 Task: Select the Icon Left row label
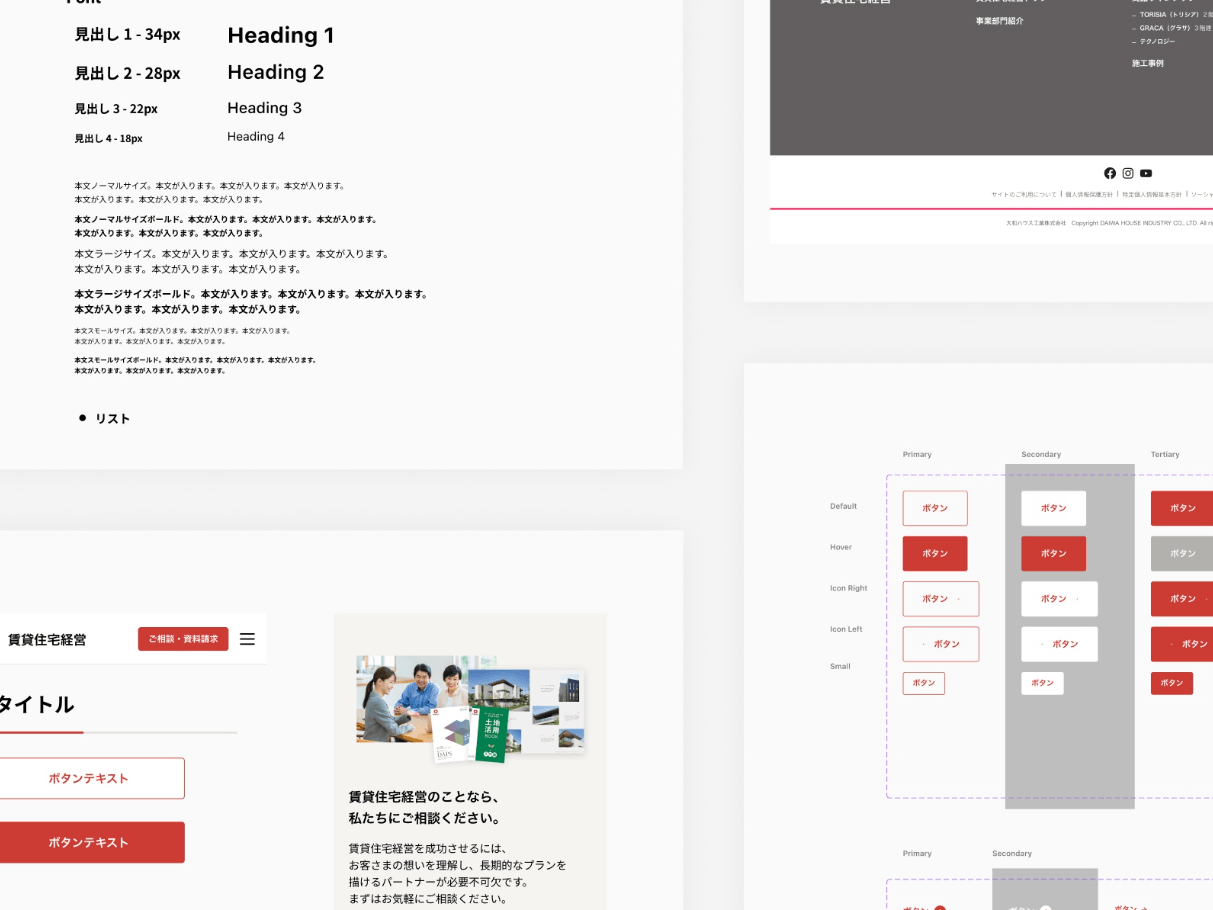click(x=846, y=629)
